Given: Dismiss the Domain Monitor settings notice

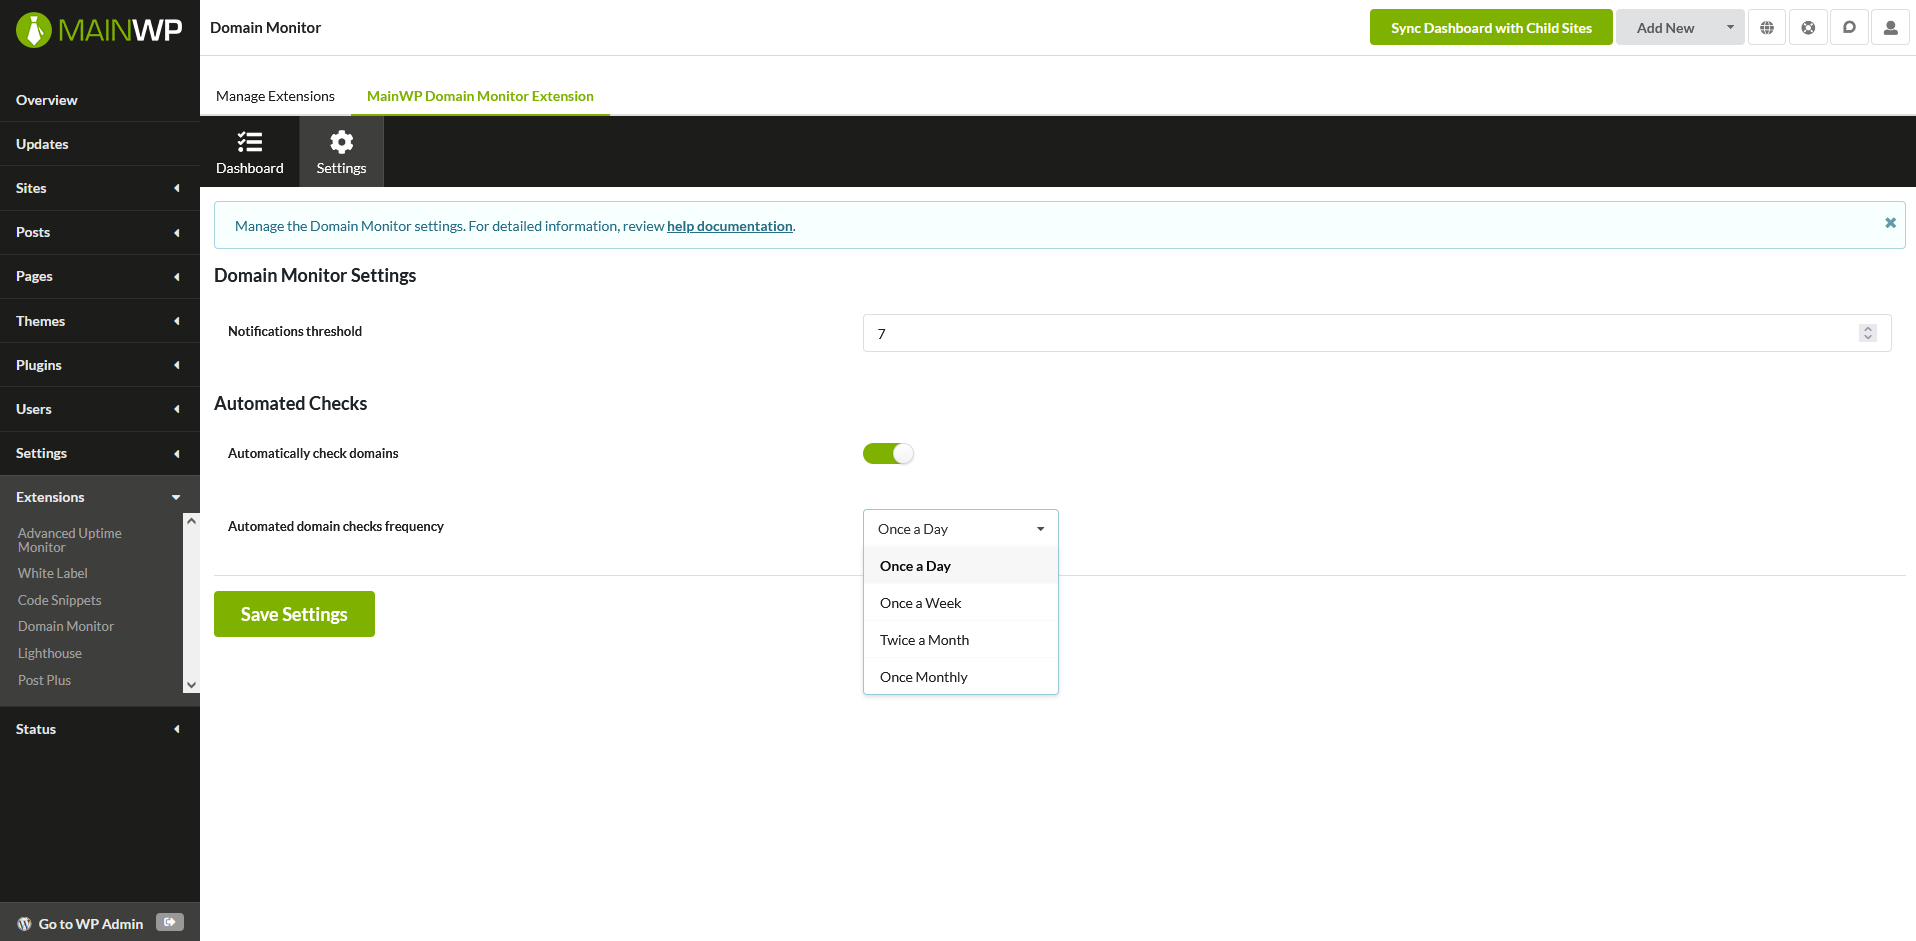Looking at the screenshot, I should click(1890, 223).
